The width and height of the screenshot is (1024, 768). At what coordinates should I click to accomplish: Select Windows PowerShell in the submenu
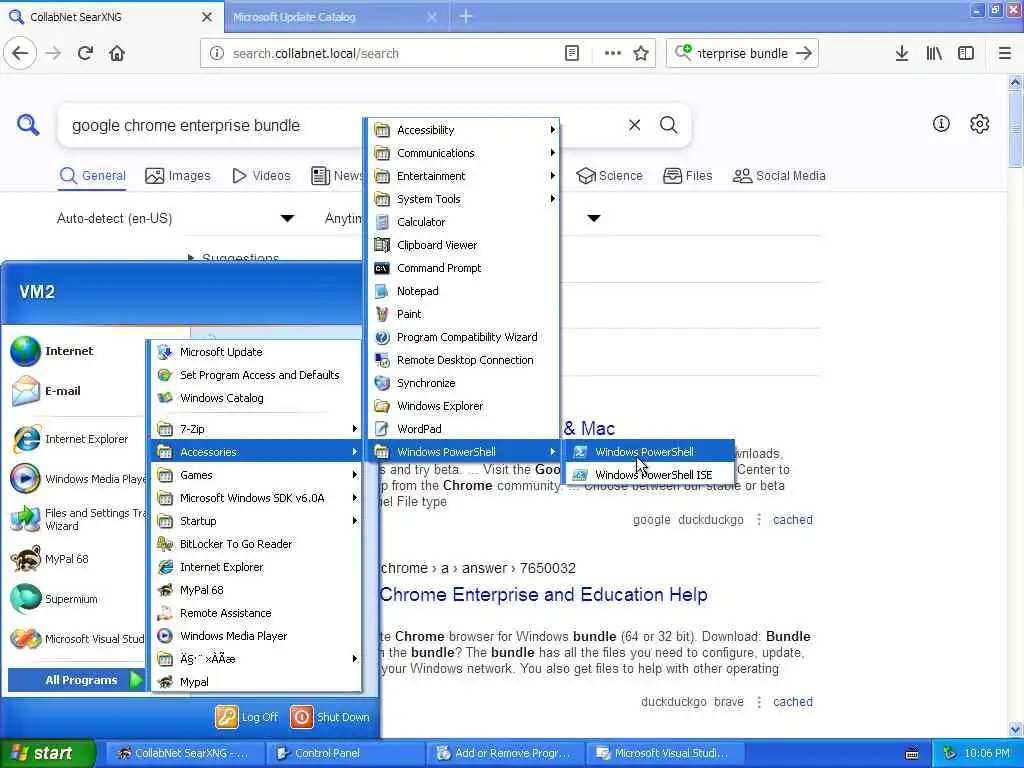pos(650,452)
